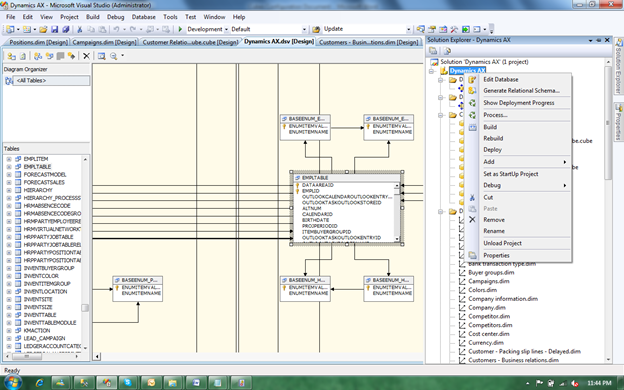Open Buyer groups.dim in Solution Explorer

pos(491,273)
